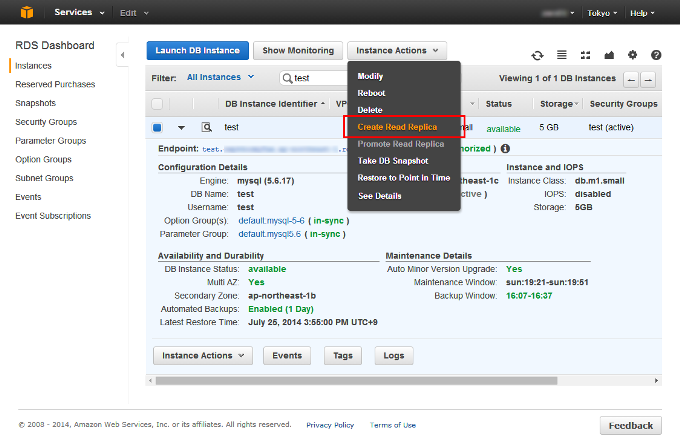The height and width of the screenshot is (440, 680).
Task: Open the account name dropdown
Action: click(558, 13)
